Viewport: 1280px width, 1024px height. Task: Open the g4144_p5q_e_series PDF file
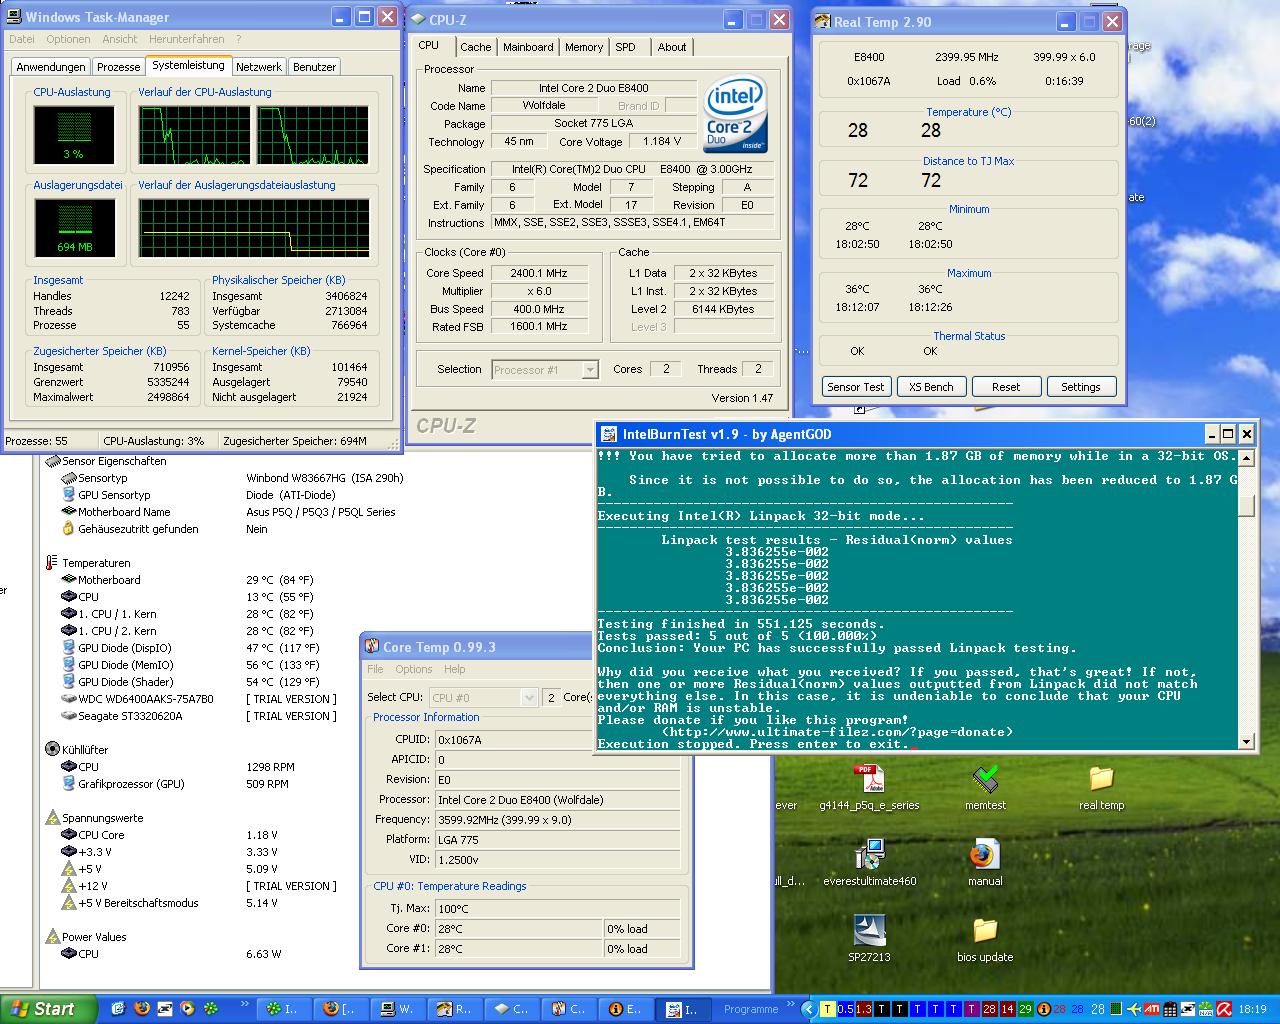[x=868, y=780]
